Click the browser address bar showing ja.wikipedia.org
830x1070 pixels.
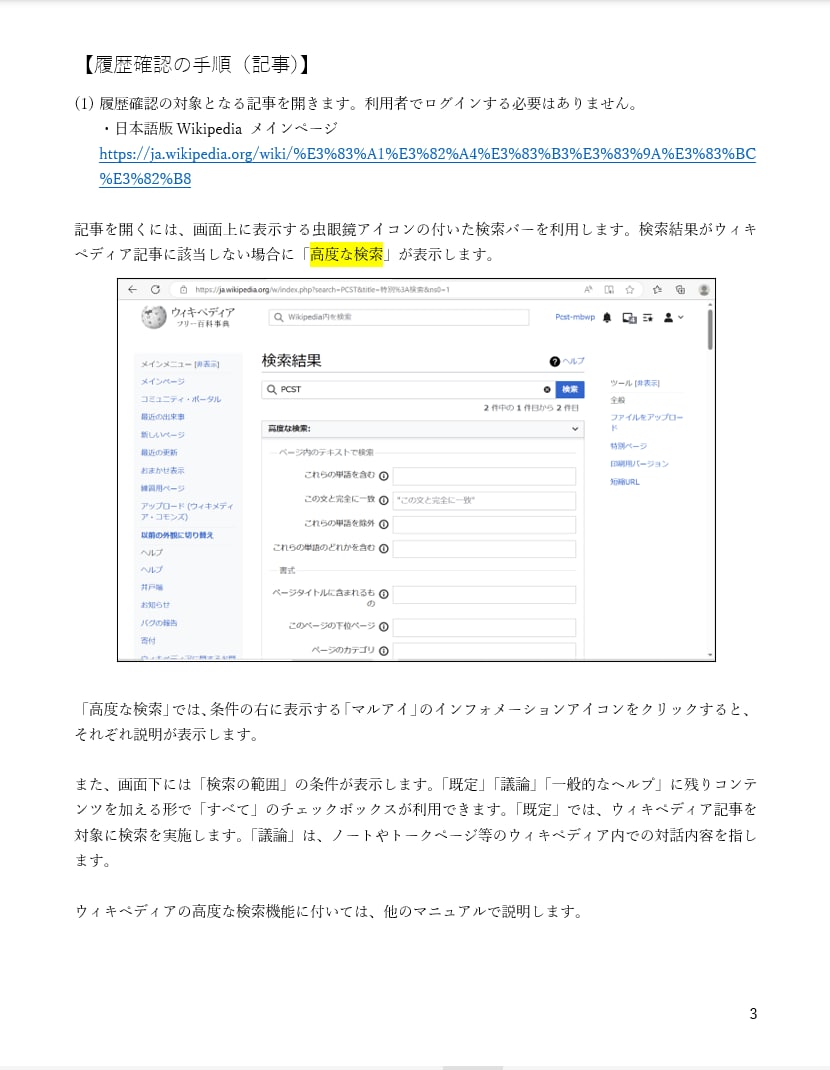pyautogui.click(x=375, y=289)
